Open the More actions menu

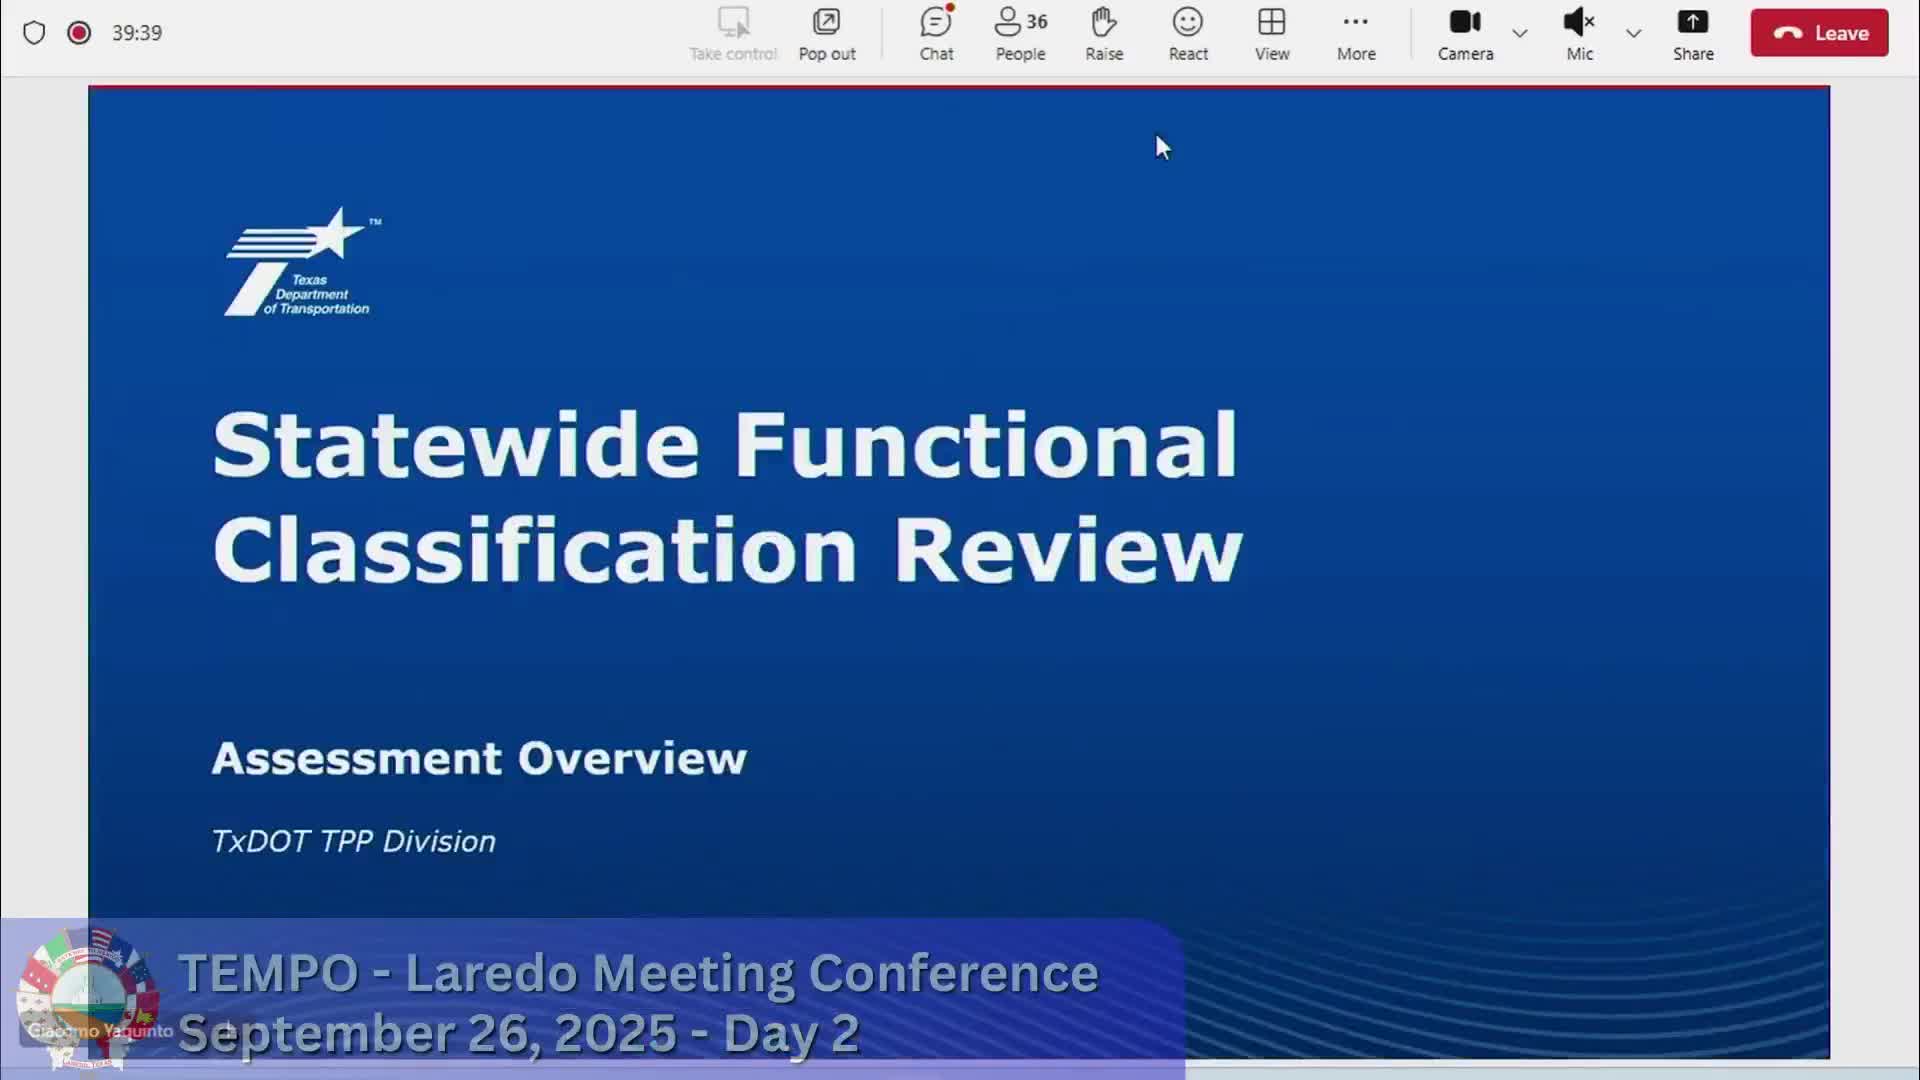1355,33
